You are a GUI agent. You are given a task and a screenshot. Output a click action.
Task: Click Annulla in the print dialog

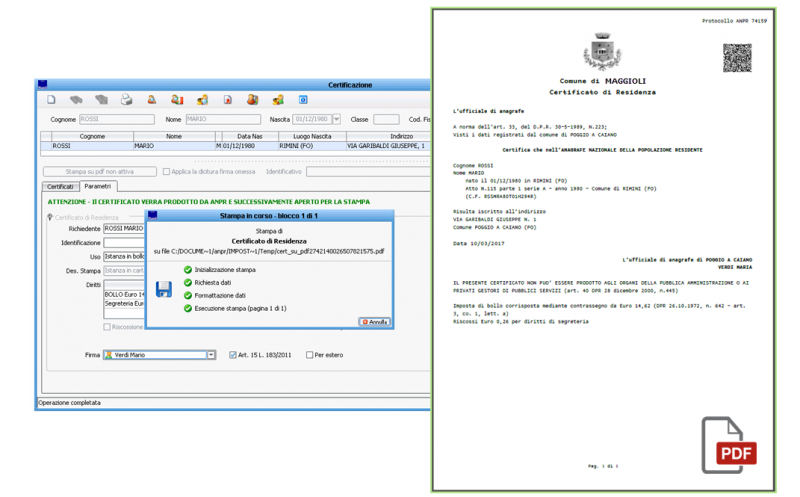click(375, 322)
